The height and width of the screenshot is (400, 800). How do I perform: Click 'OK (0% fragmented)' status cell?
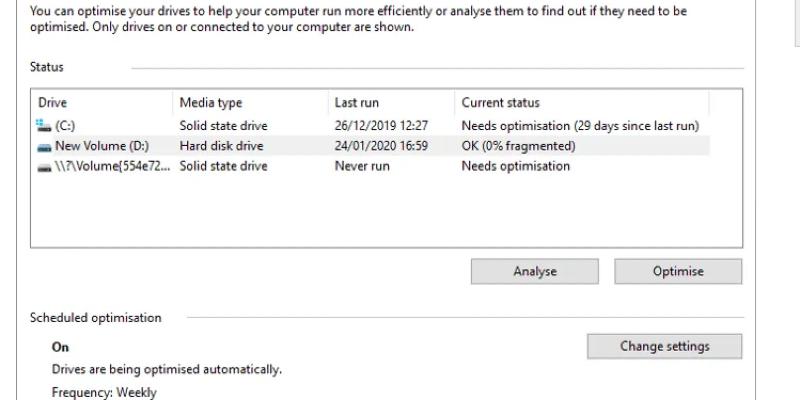(518, 146)
